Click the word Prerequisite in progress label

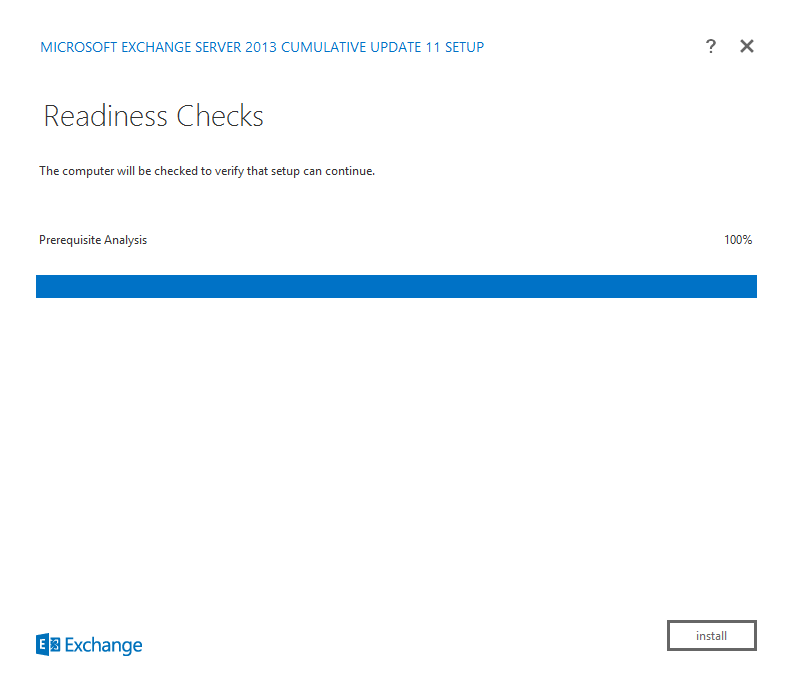click(x=69, y=240)
